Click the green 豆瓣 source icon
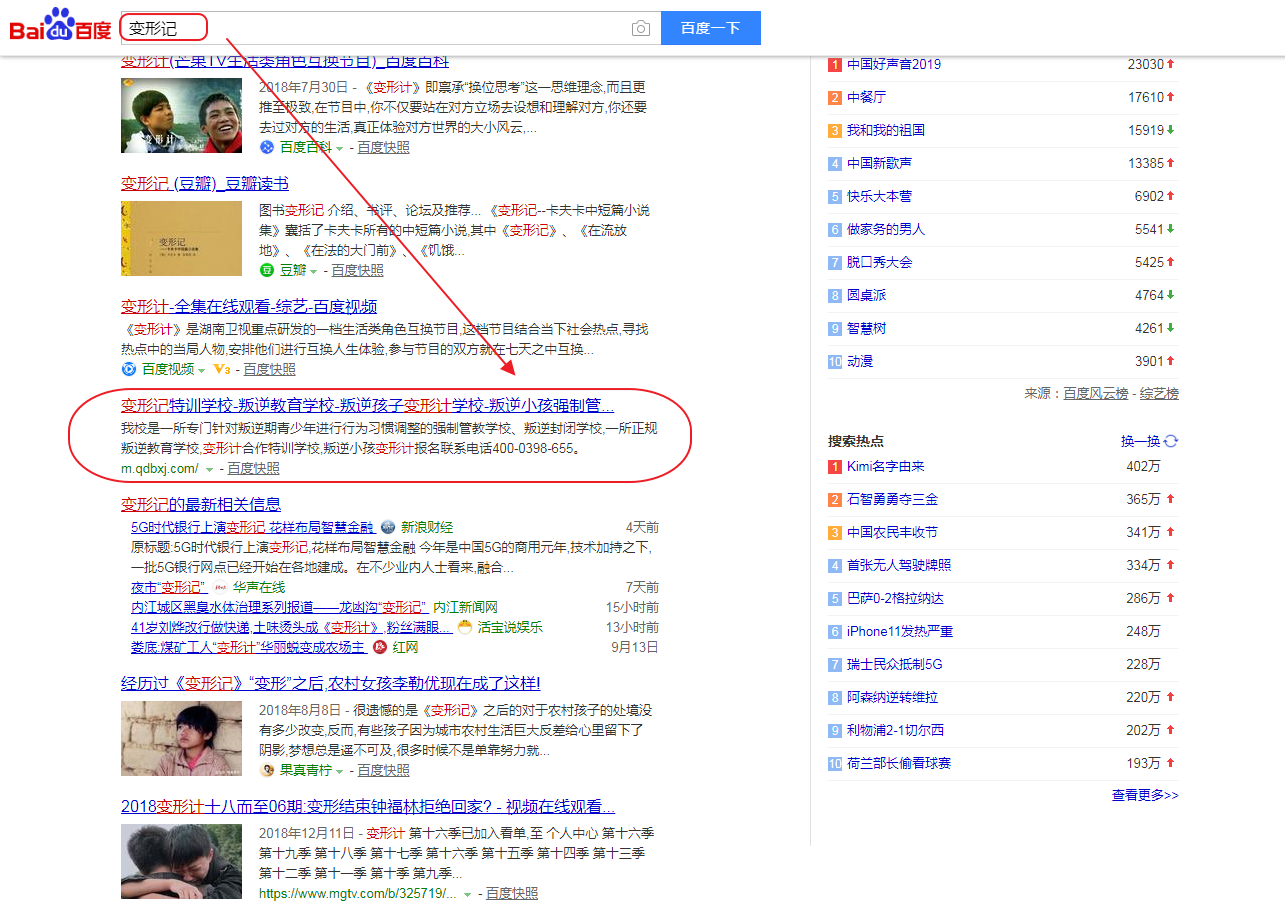 [x=267, y=270]
